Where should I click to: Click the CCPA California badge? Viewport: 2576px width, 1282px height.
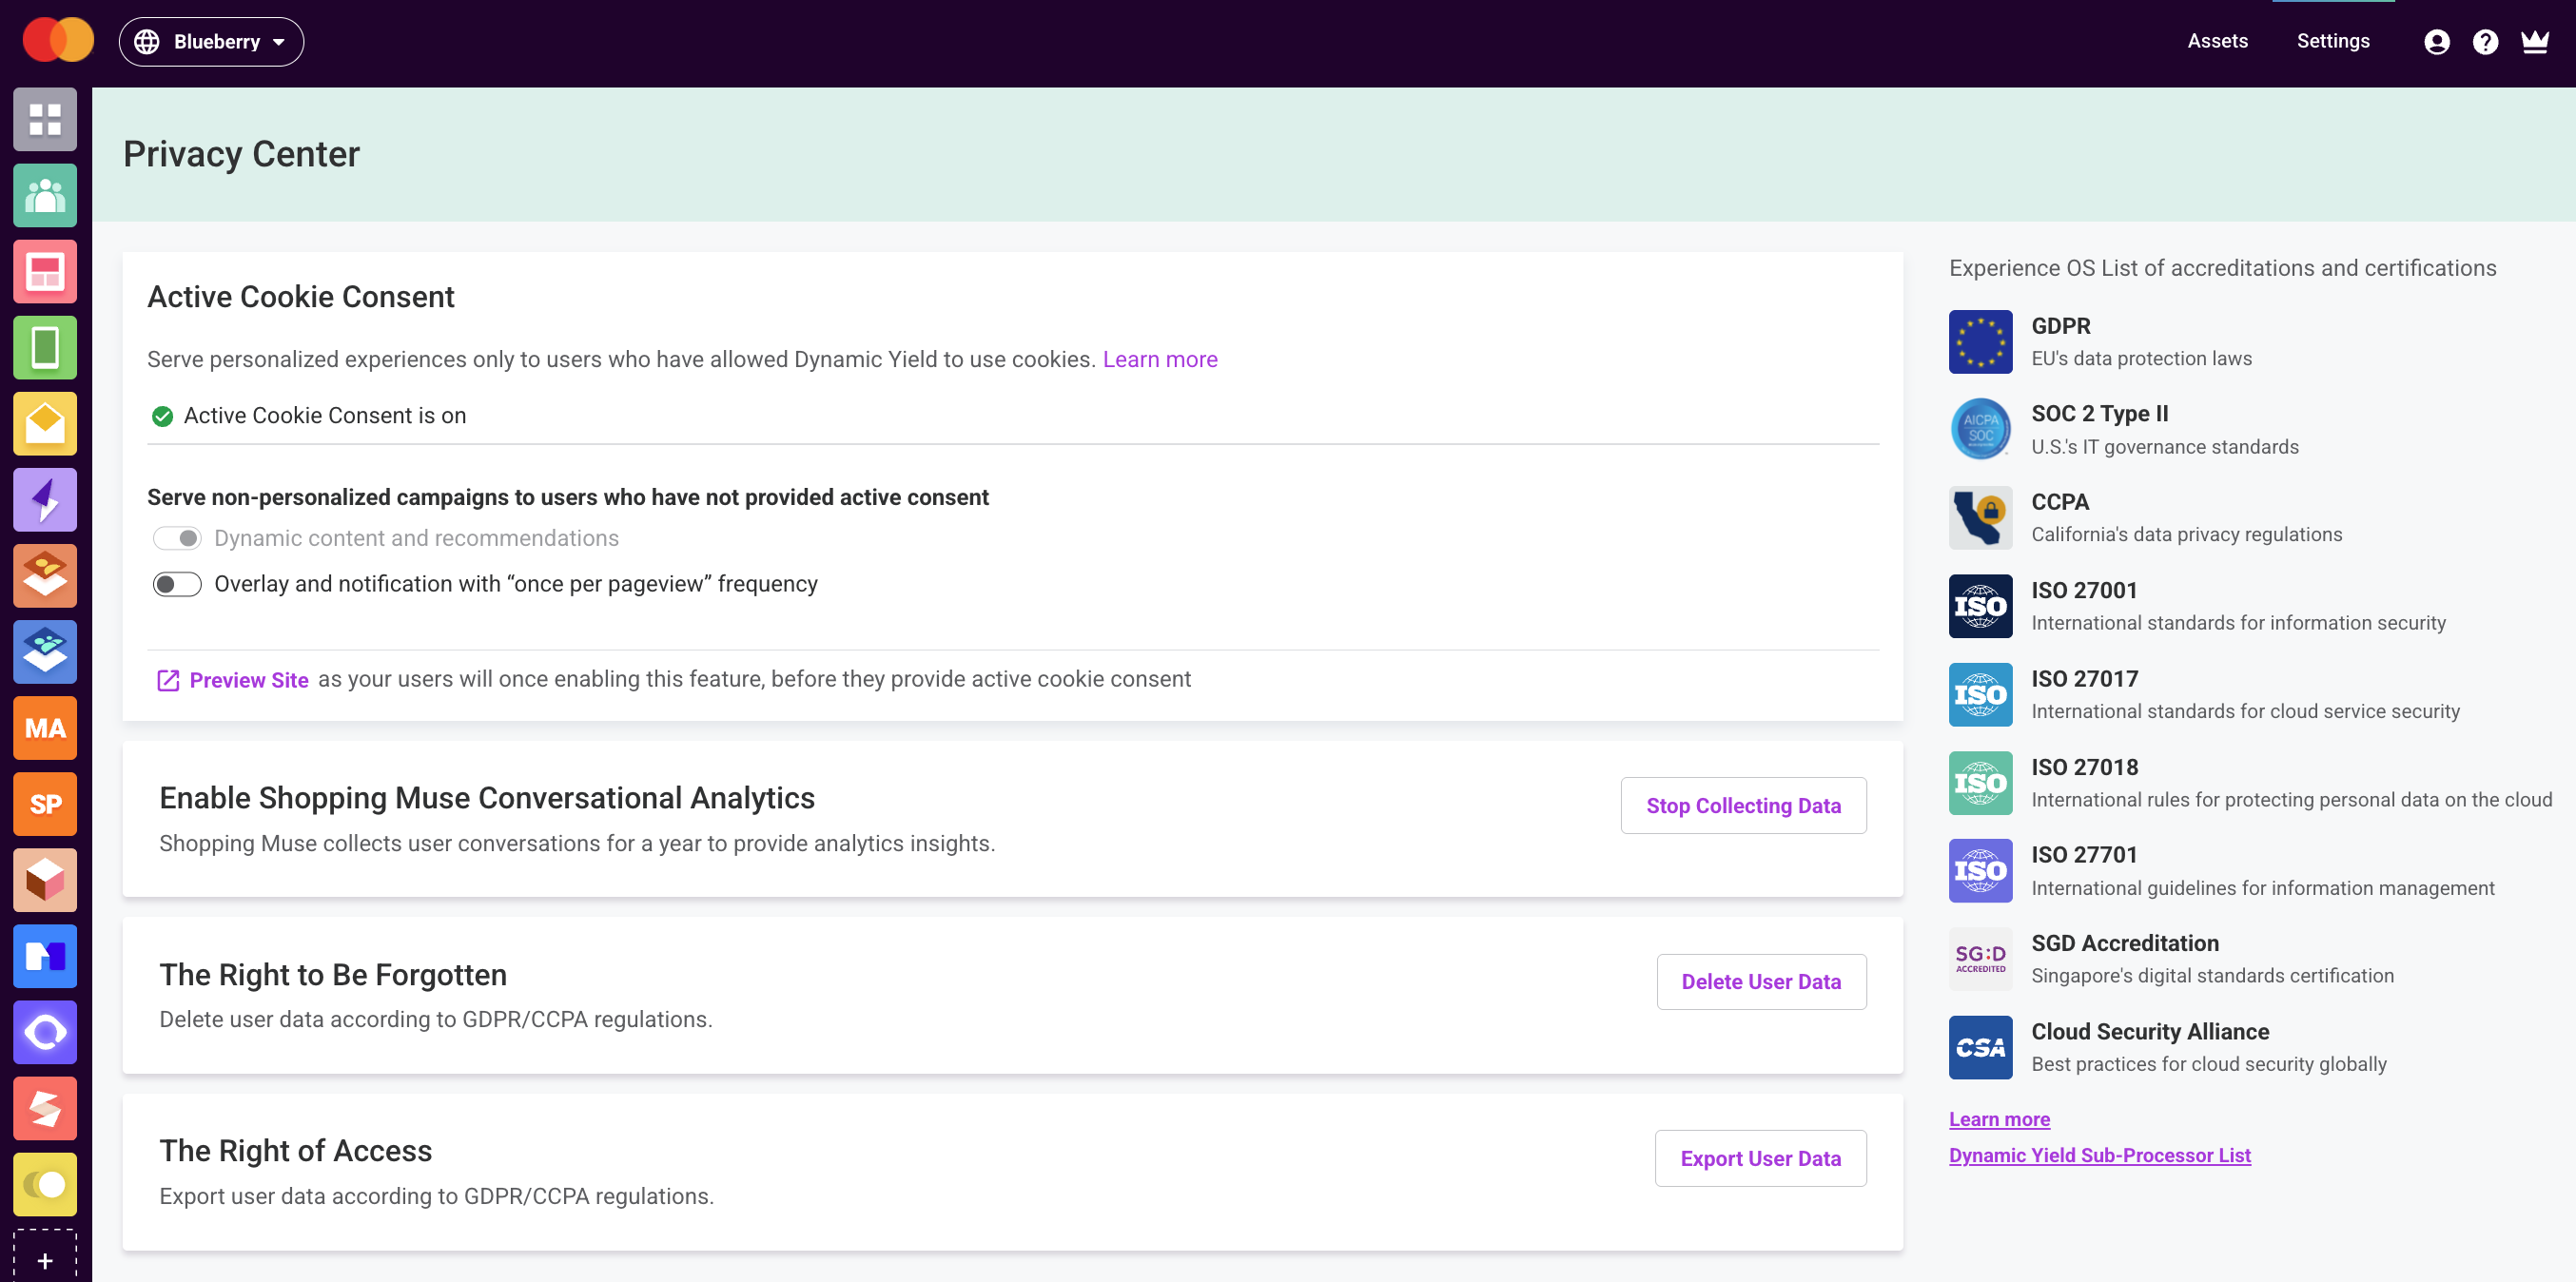coord(1980,518)
